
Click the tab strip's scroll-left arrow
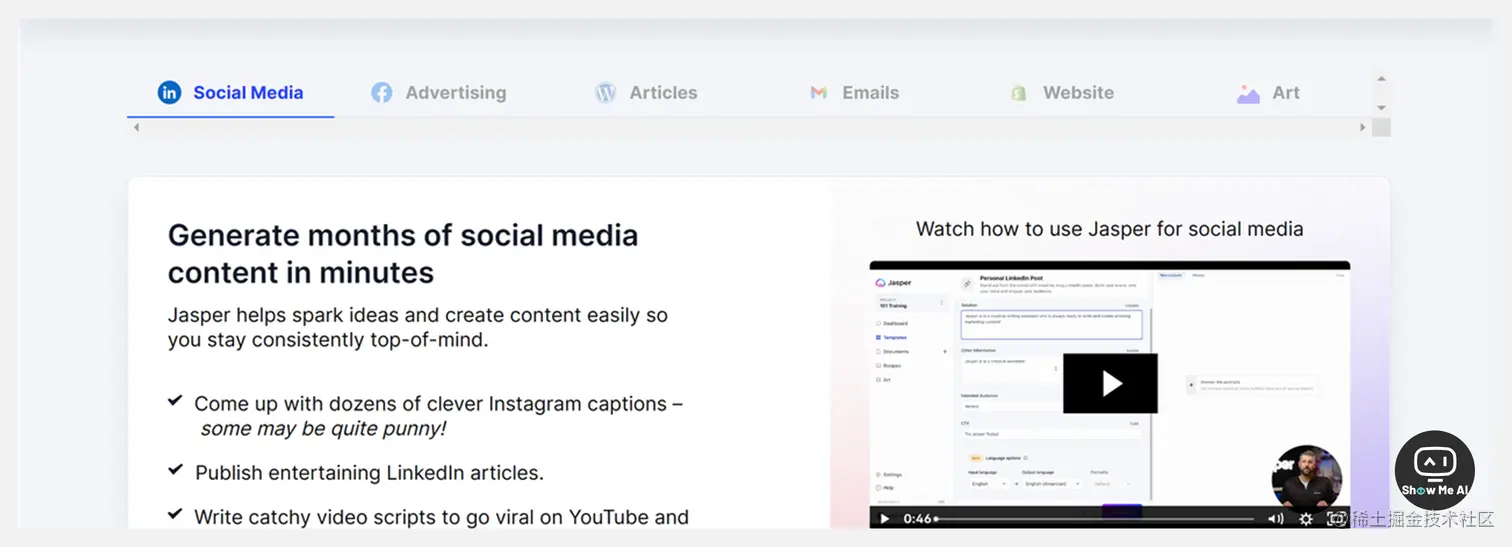136,128
